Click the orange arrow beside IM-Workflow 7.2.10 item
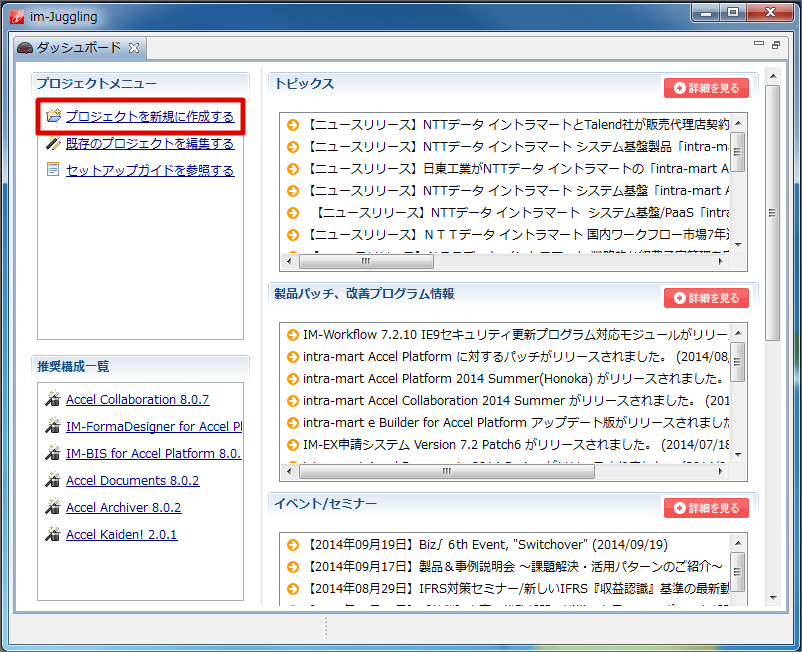Image resolution: width=802 pixels, height=652 pixels. coord(292,334)
